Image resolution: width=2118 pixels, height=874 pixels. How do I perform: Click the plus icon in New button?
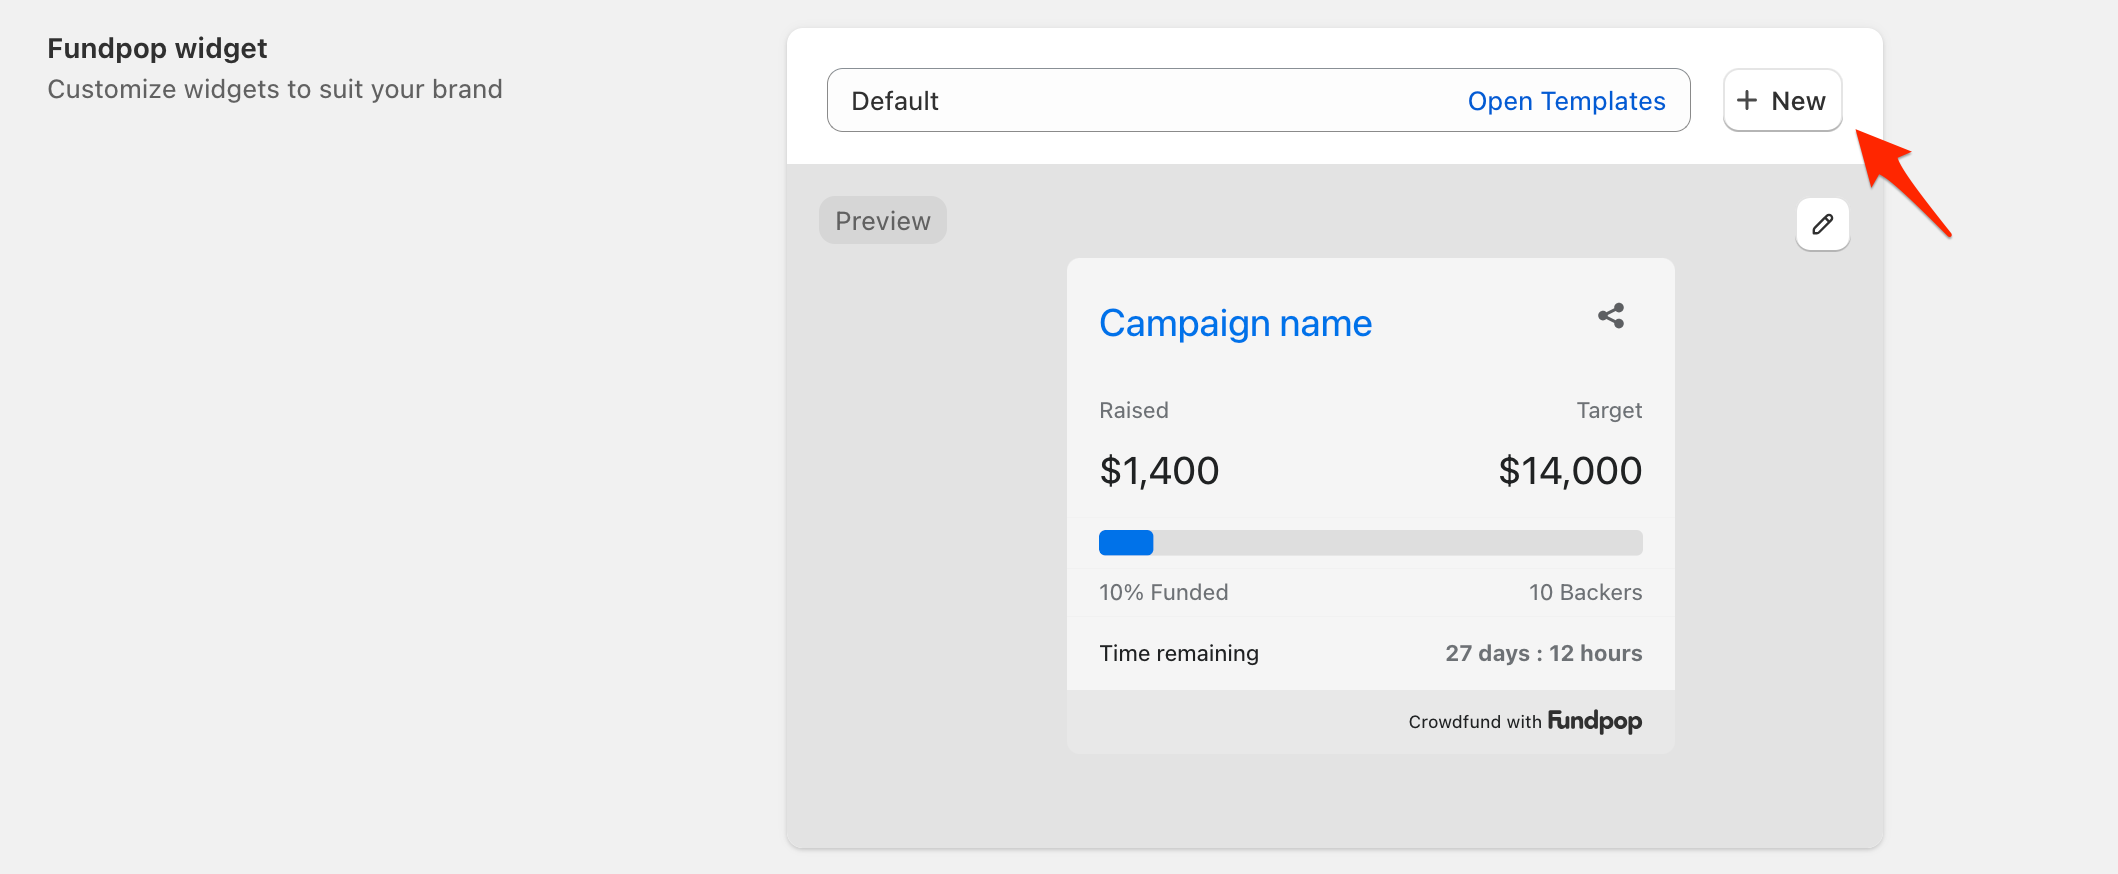point(1747,101)
